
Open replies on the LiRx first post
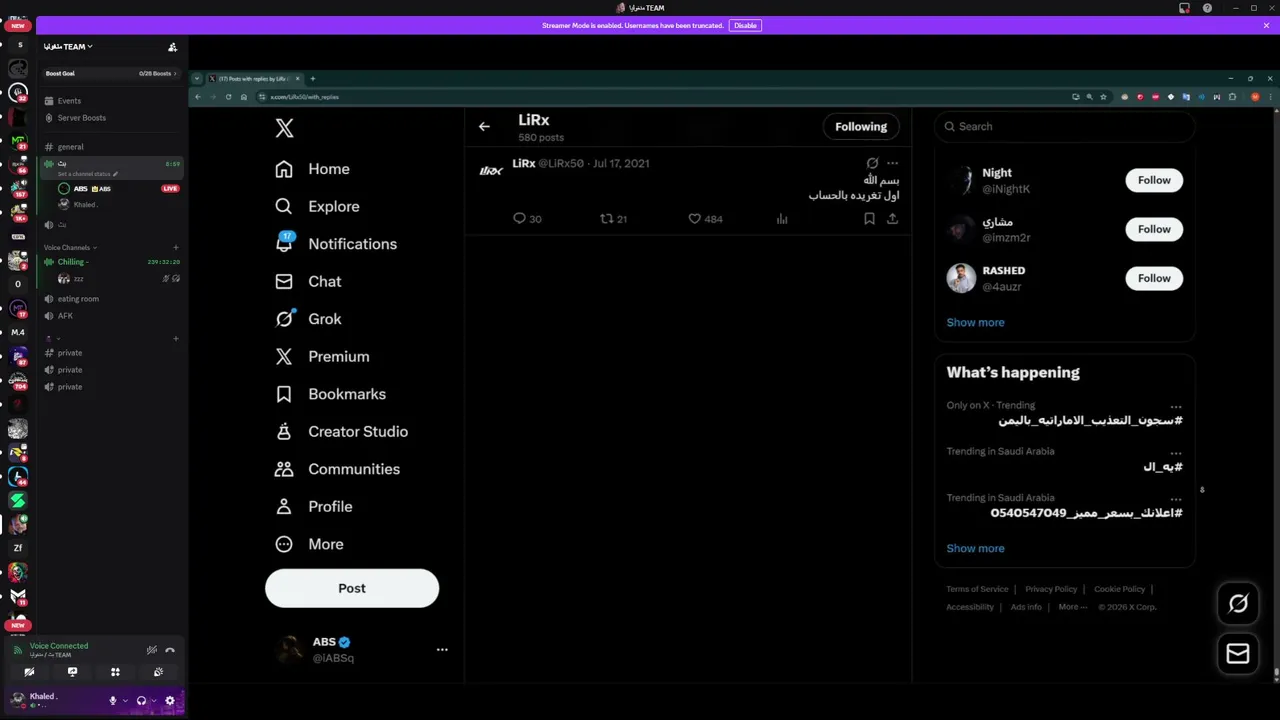(527, 218)
